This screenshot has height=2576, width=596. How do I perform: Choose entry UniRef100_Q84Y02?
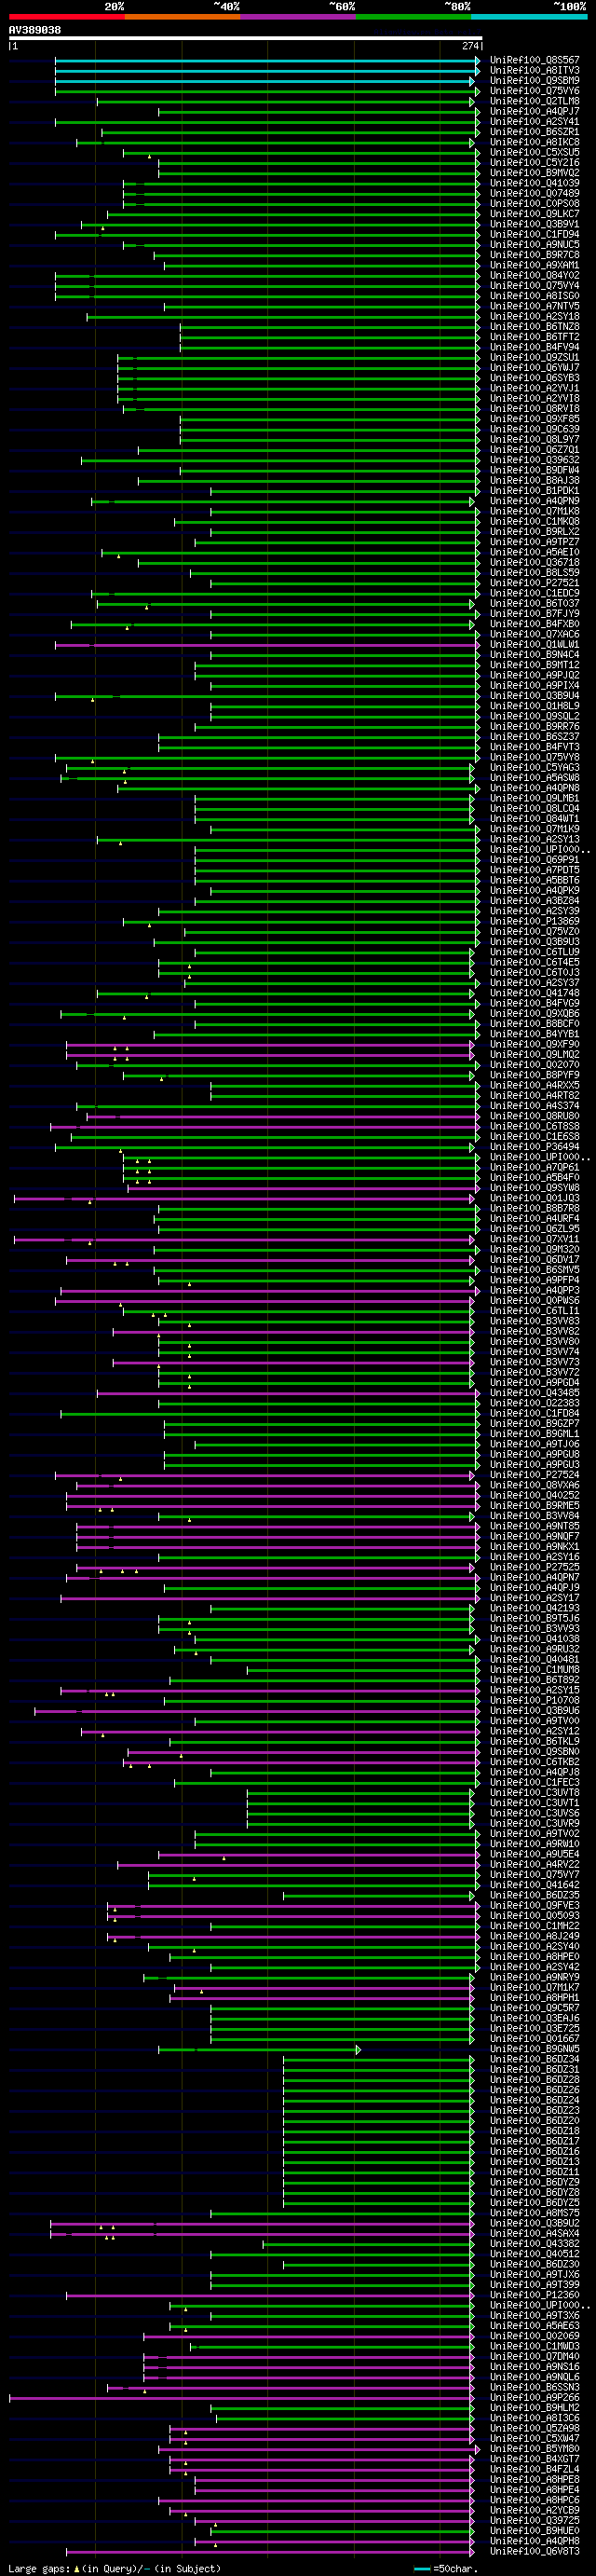tap(535, 276)
